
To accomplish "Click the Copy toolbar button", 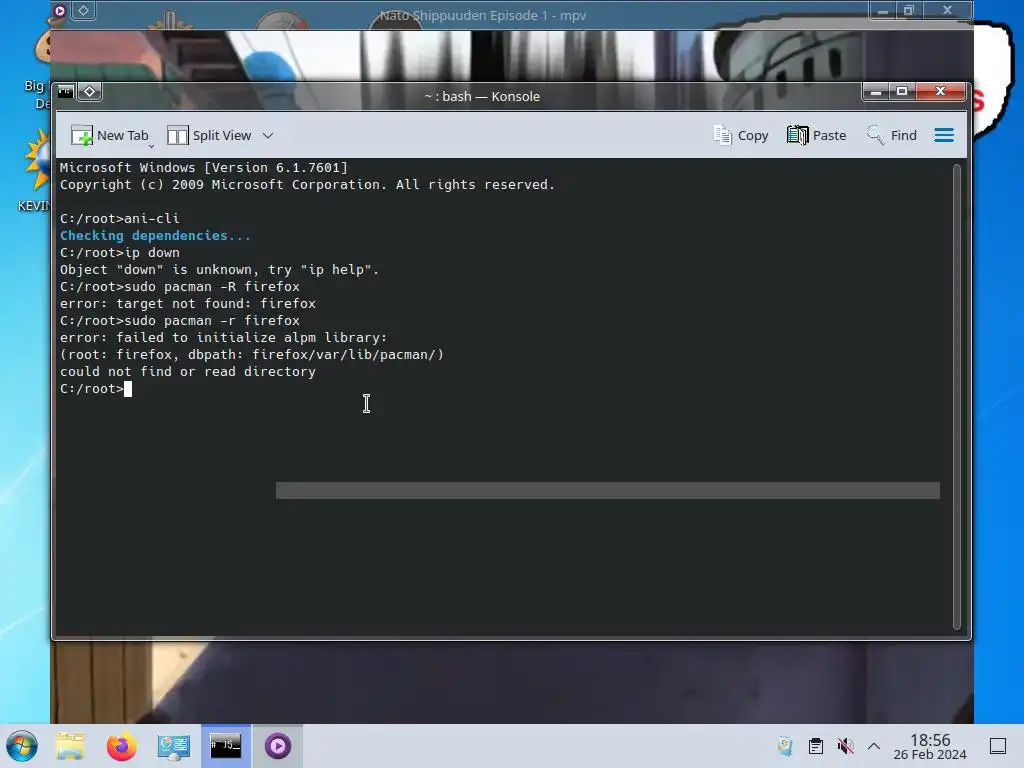I will click(741, 135).
